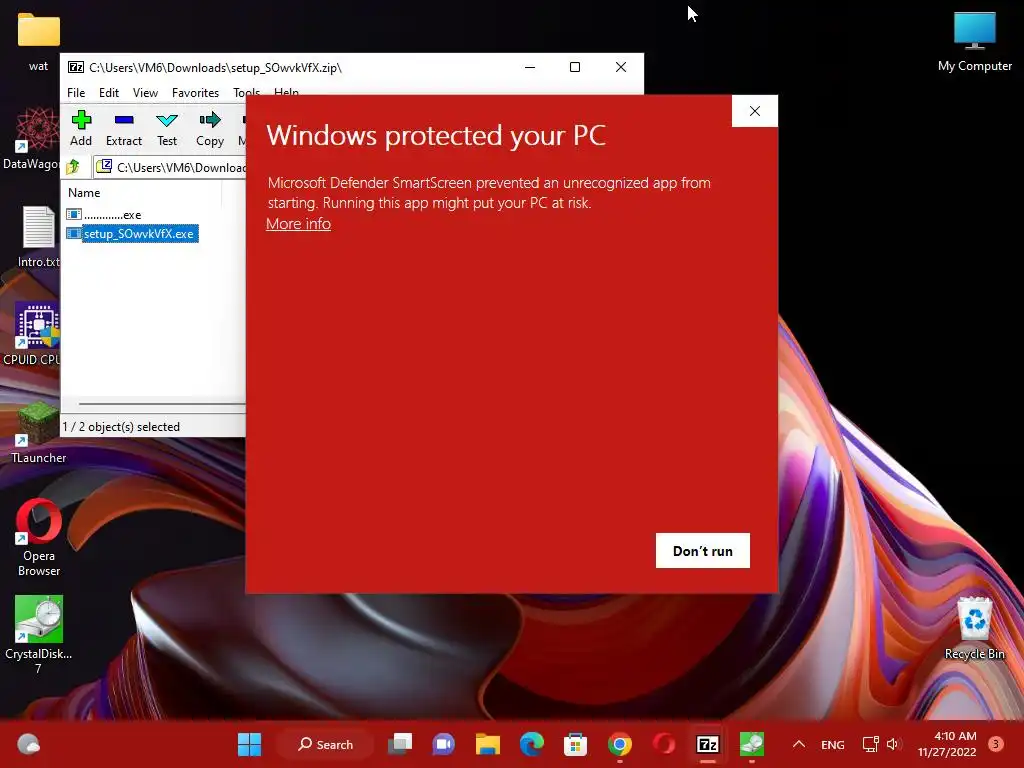Click the More info link
The height and width of the screenshot is (768, 1024).
click(298, 223)
